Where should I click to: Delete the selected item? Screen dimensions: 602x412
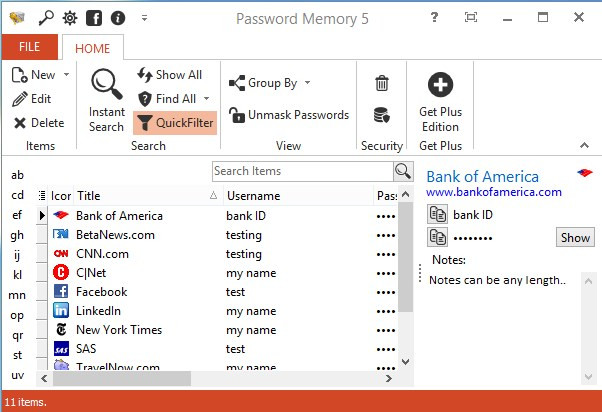pyautogui.click(x=39, y=123)
